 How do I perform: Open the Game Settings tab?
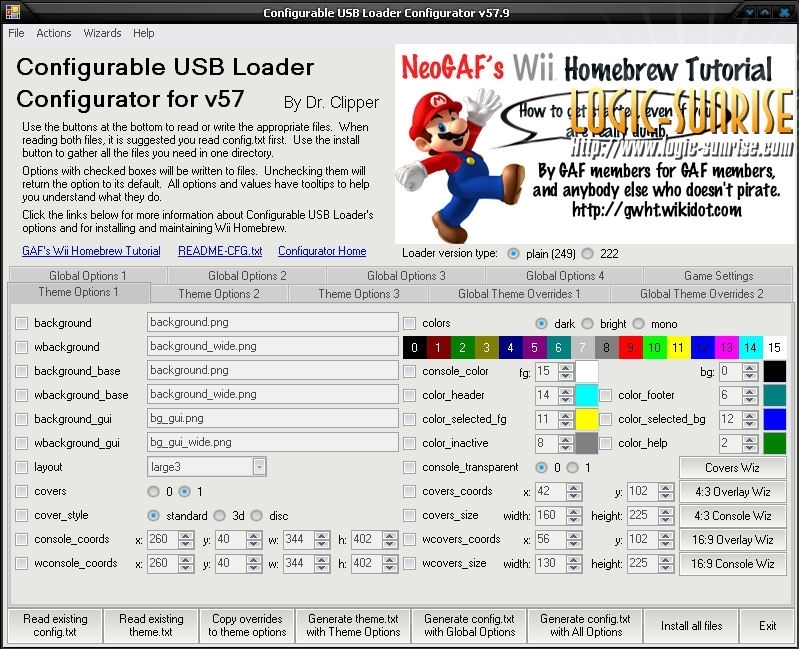coord(718,276)
